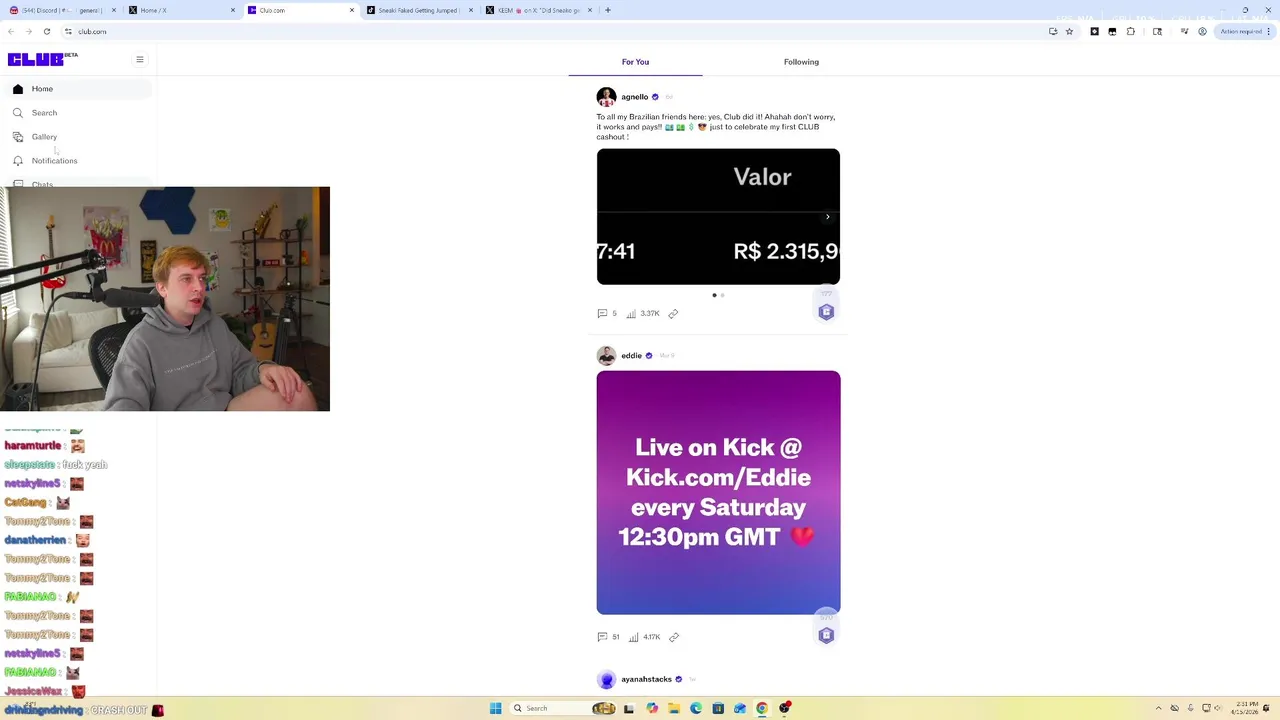1280x720 pixels.
Task: Switch to the For You tab
Action: click(635, 62)
